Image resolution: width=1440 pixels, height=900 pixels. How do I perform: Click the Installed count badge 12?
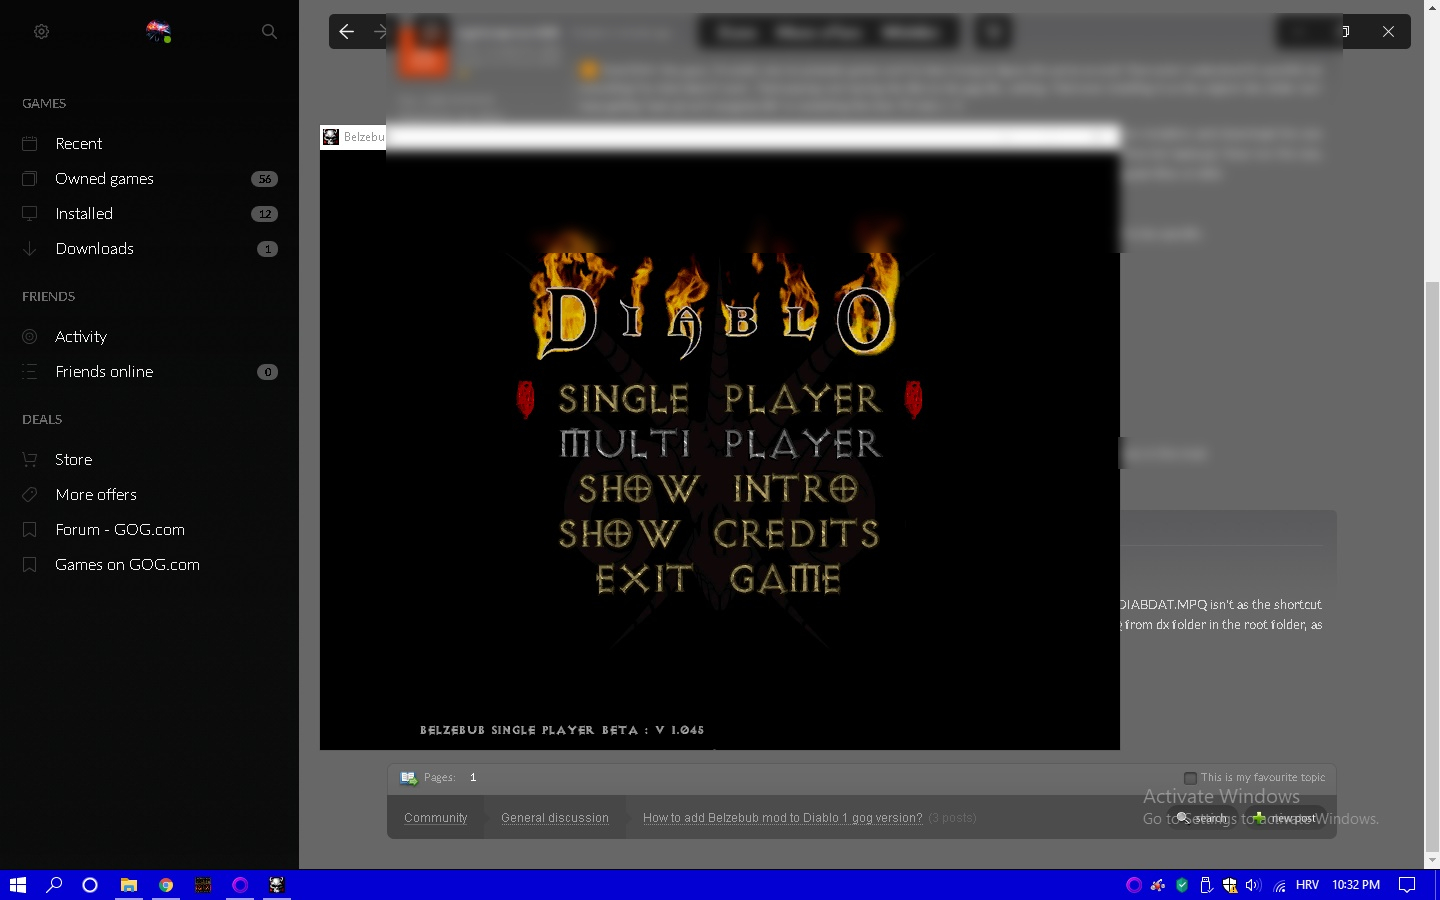[x=264, y=214]
